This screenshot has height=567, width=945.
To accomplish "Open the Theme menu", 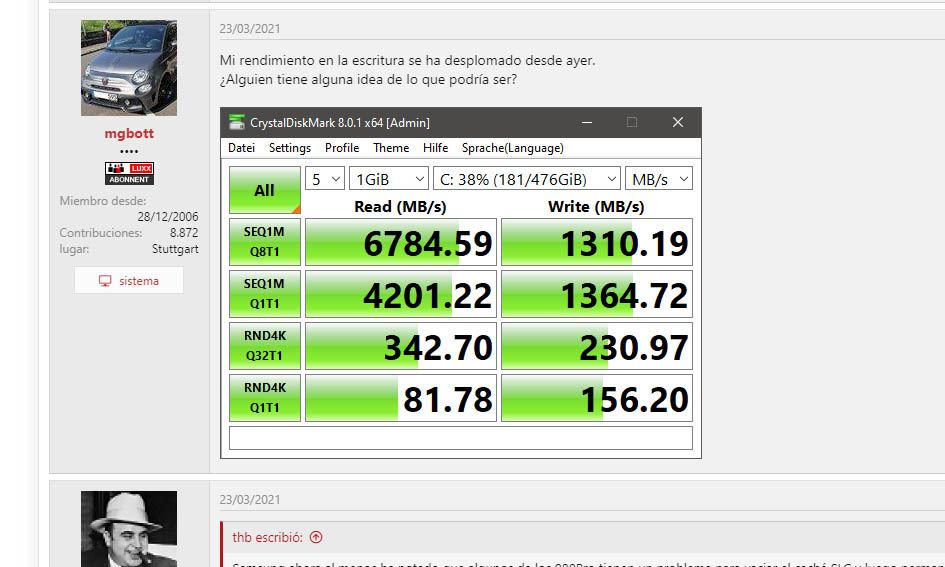I will (x=391, y=148).
